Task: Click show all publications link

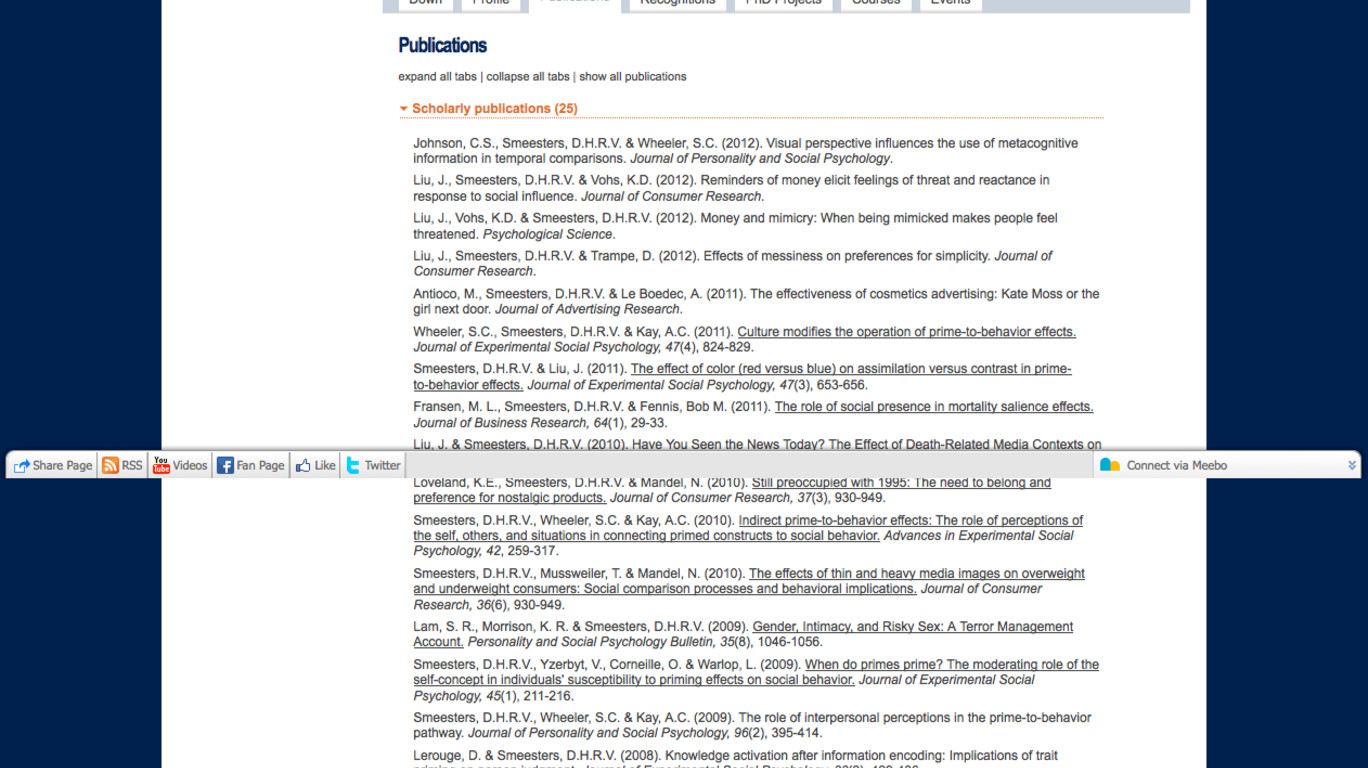Action: point(632,77)
